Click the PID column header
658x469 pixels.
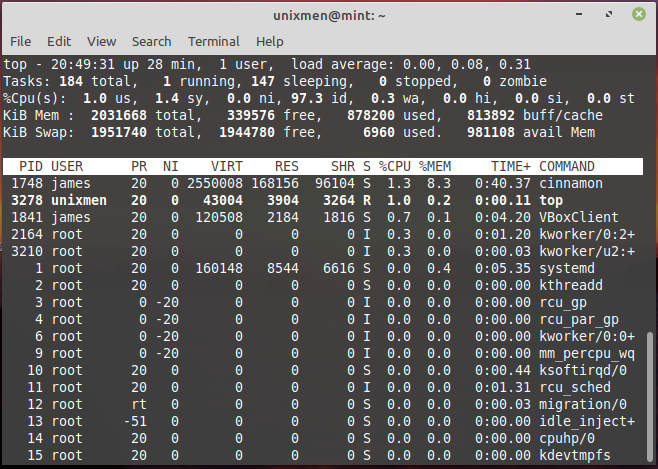click(31, 167)
